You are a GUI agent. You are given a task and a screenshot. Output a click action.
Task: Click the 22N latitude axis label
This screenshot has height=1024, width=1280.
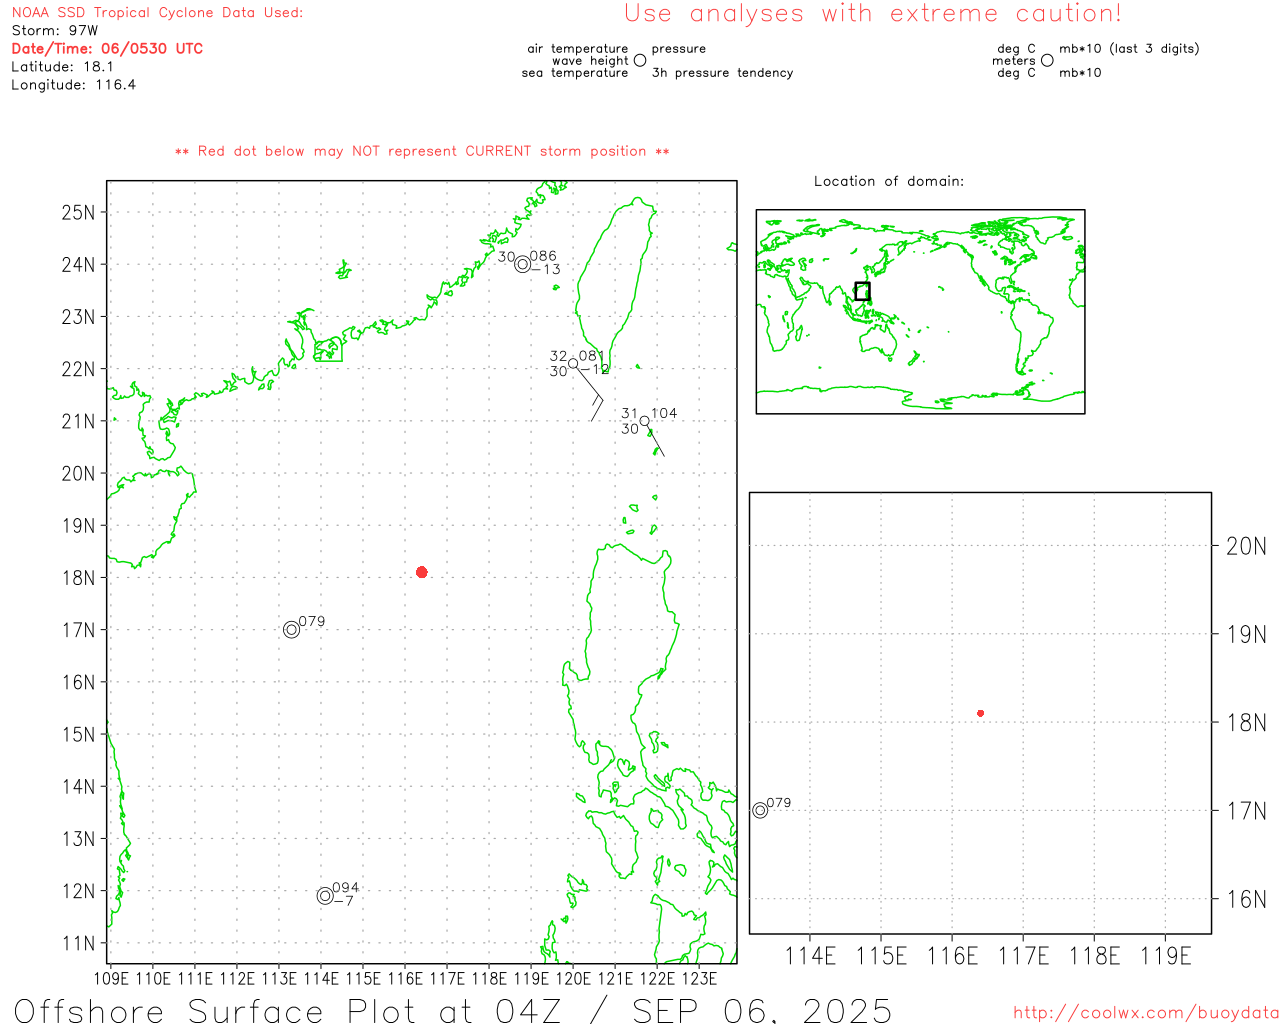78,369
